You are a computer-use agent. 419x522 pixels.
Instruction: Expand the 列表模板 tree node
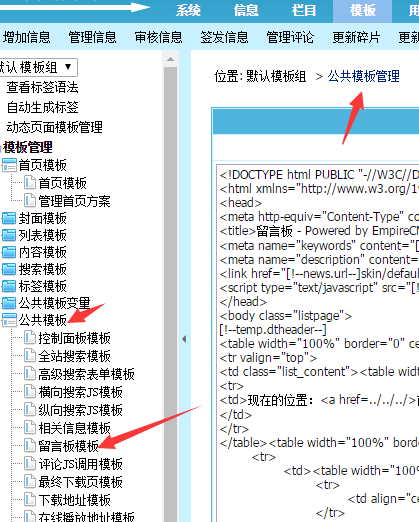coord(42,235)
